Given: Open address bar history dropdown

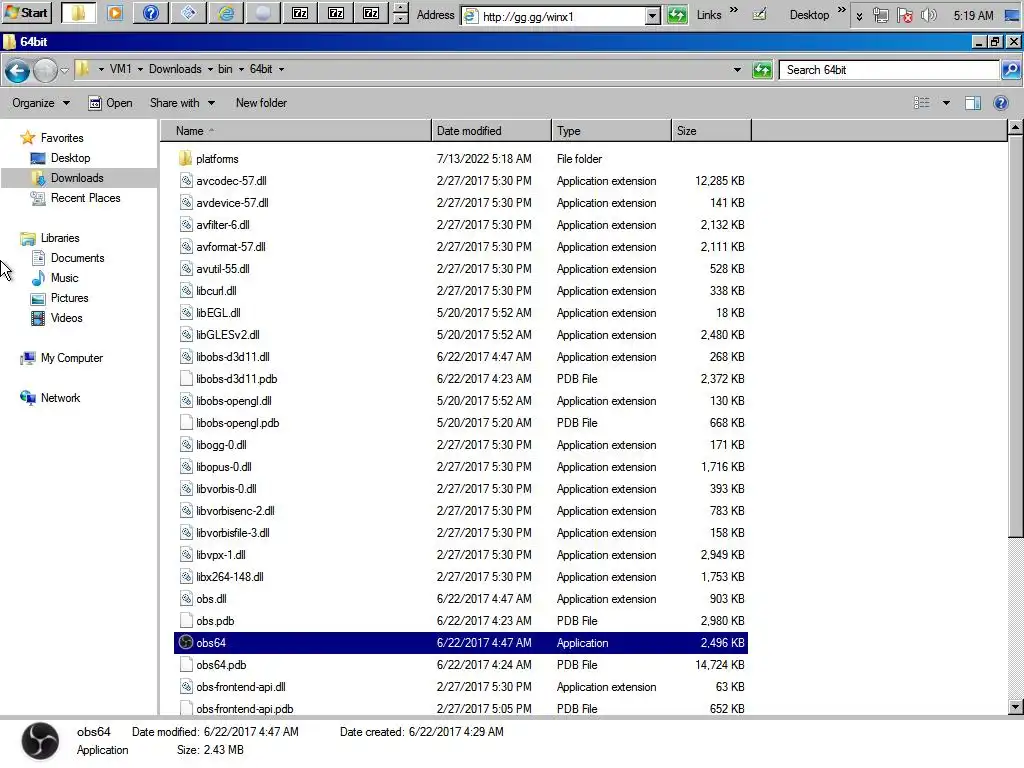Looking at the screenshot, I should point(737,70).
